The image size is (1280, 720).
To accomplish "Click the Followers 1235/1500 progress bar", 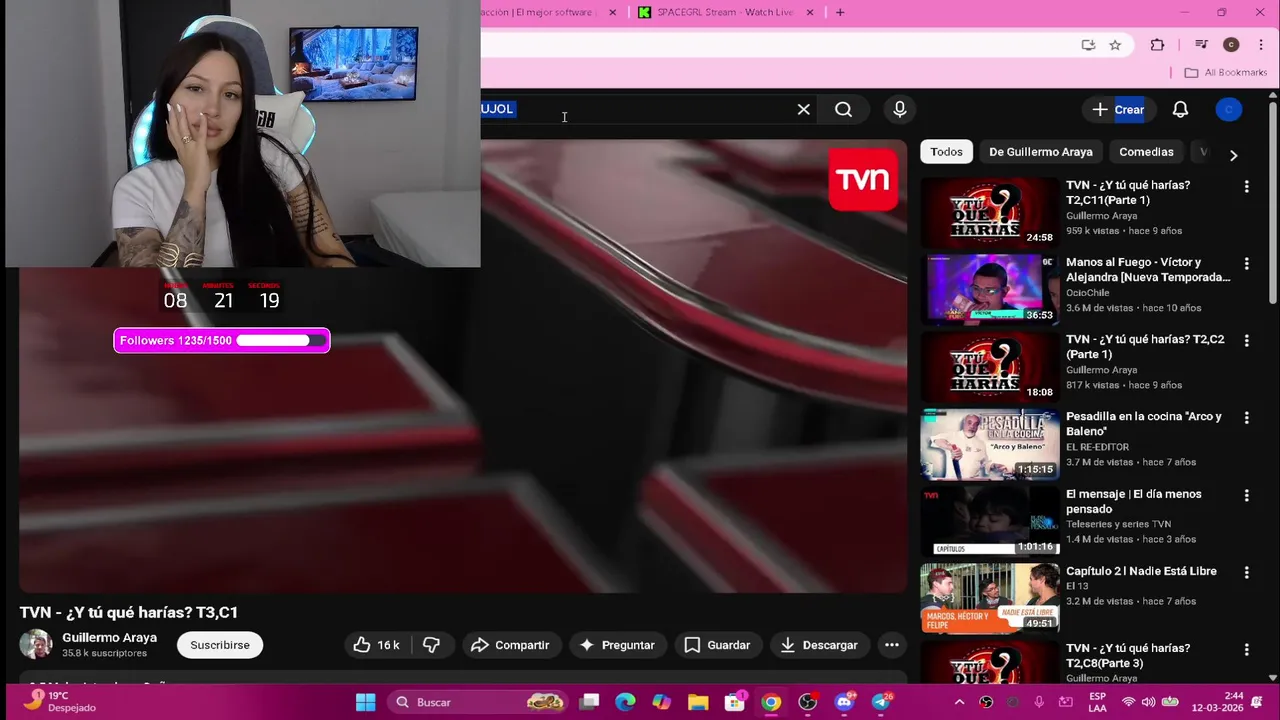I will coord(222,341).
